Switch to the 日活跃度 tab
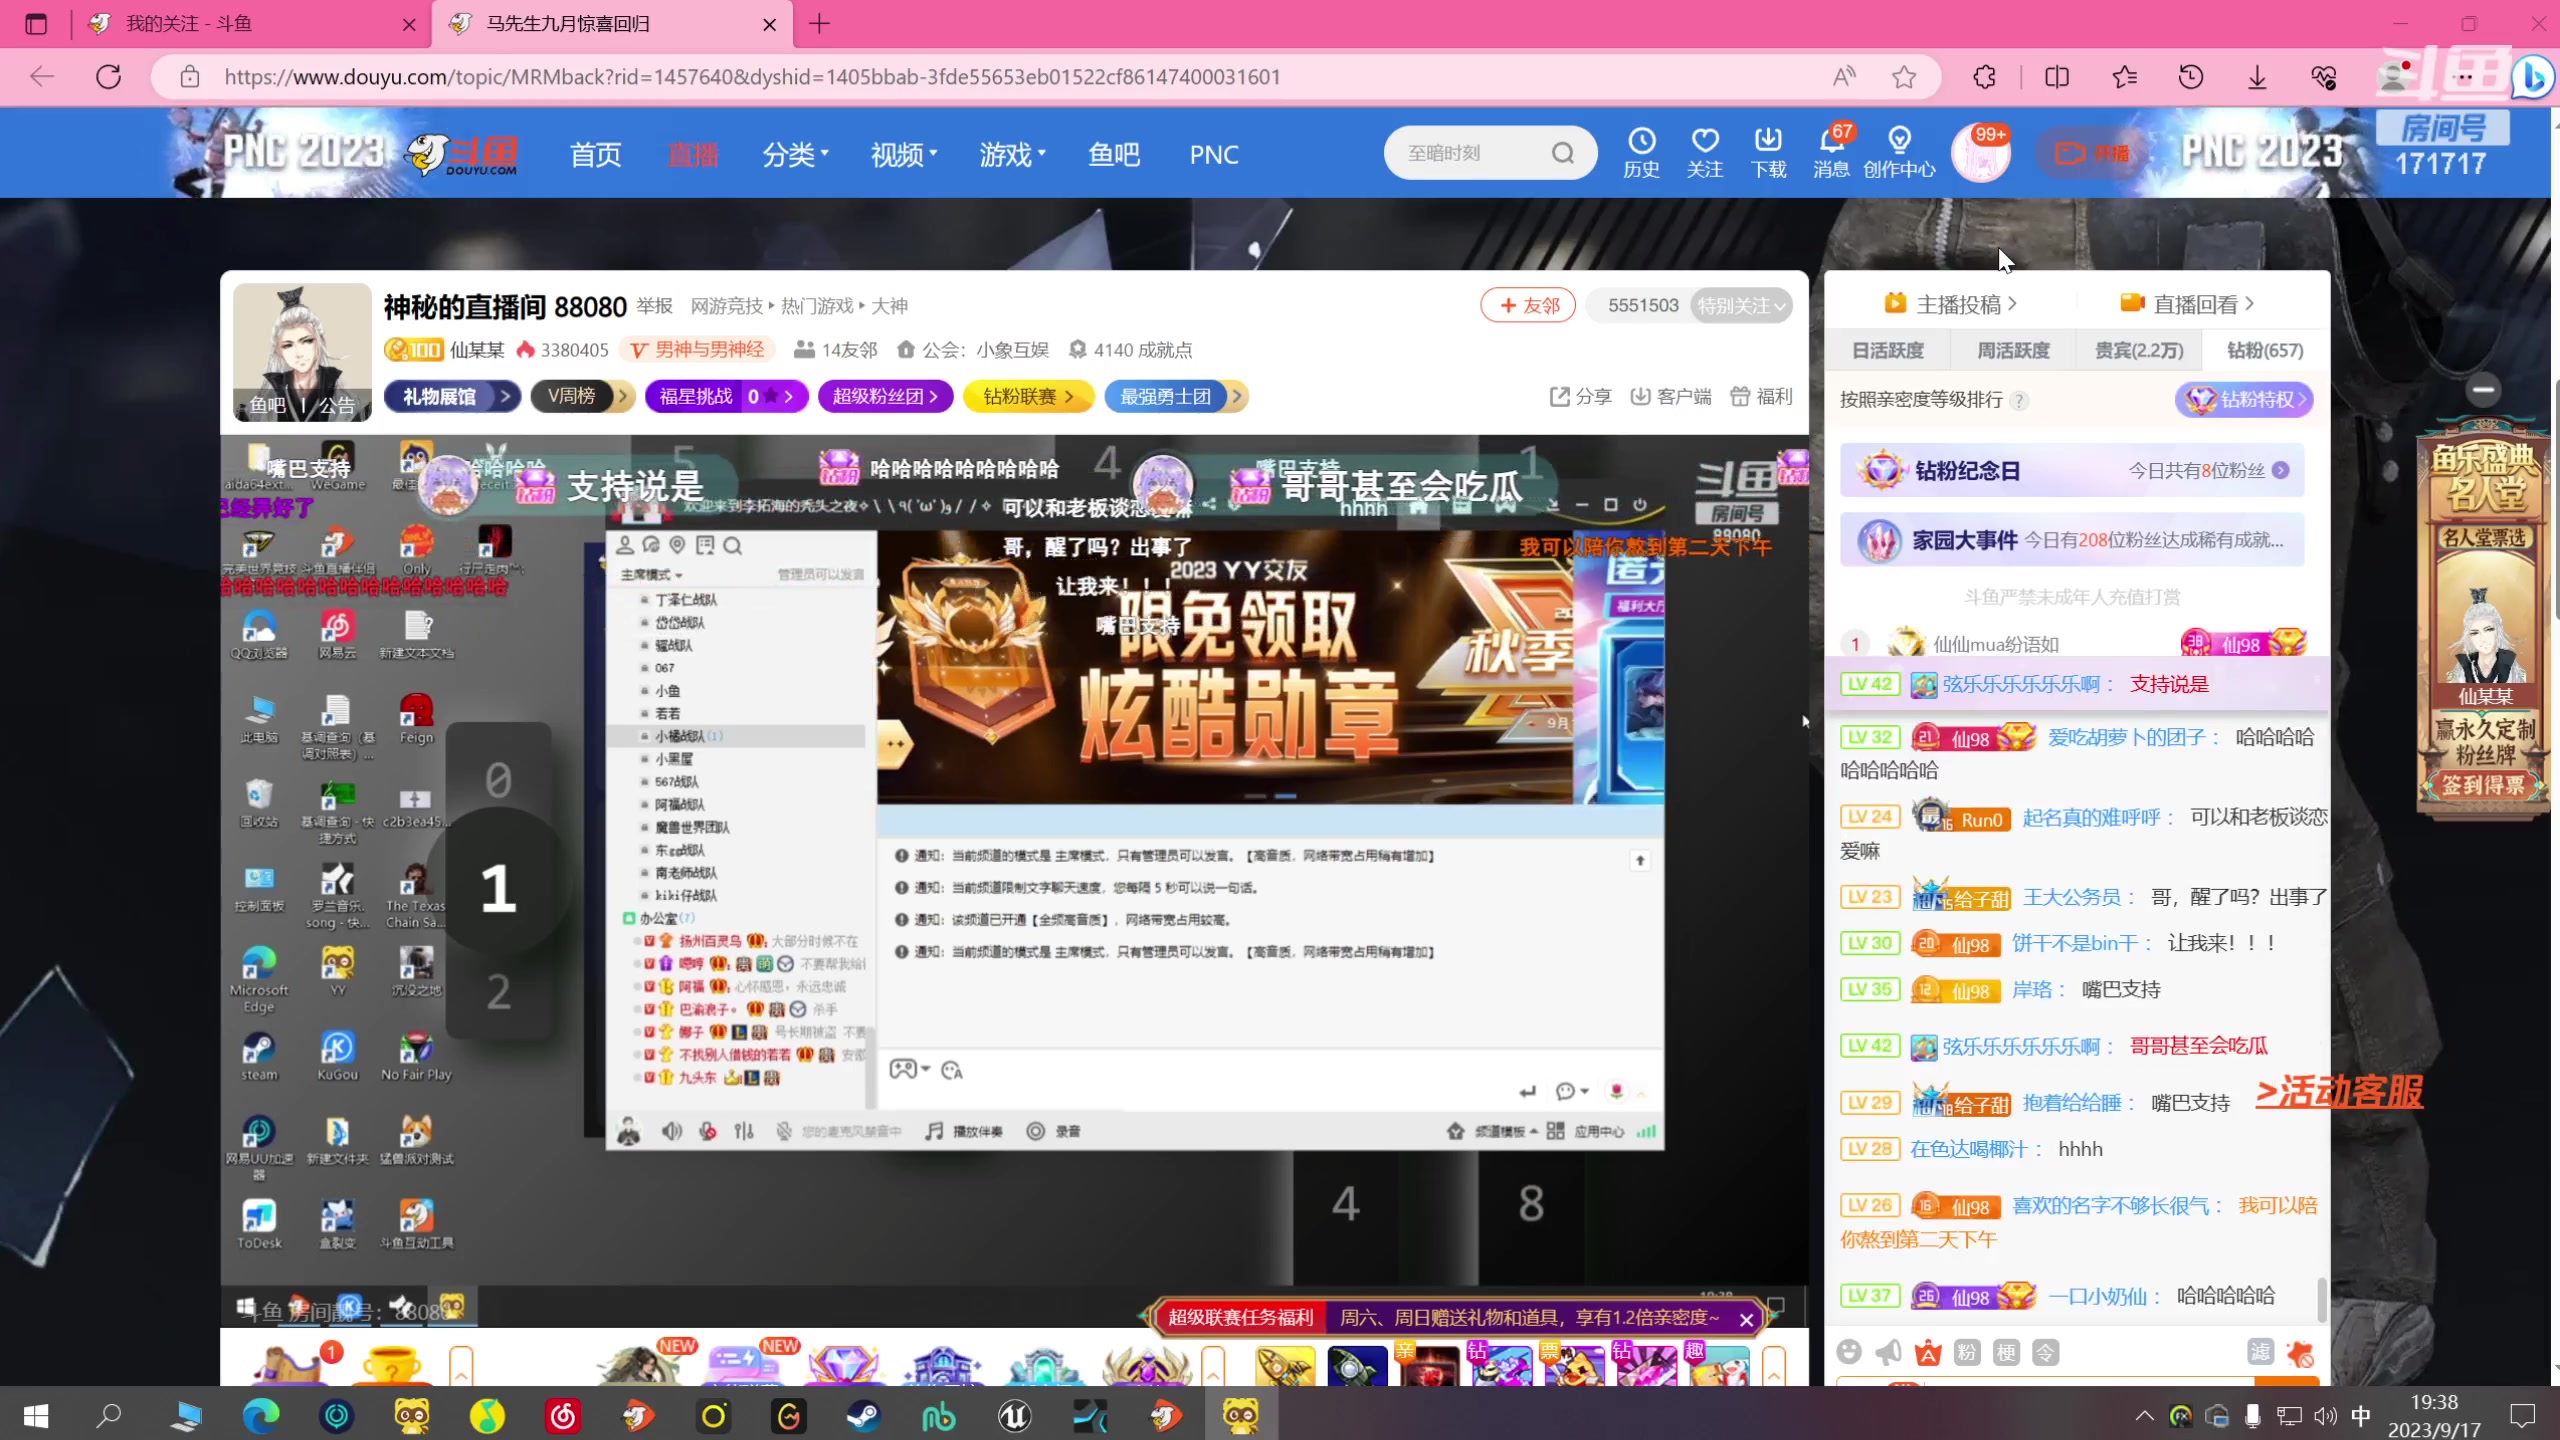This screenshot has width=2560, height=1440. [x=1887, y=351]
